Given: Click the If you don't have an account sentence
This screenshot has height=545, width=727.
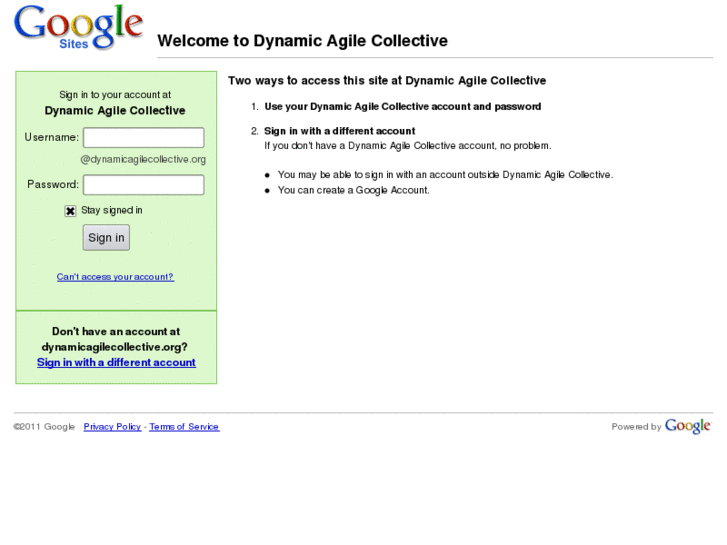Looking at the screenshot, I should [x=408, y=146].
